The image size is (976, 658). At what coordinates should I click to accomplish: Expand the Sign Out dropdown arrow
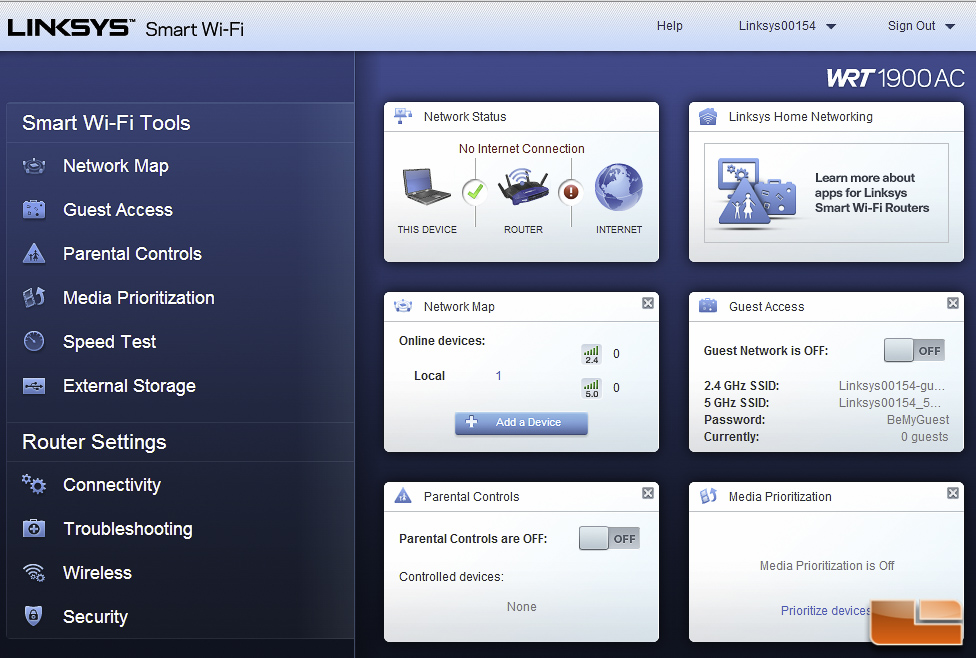tap(950, 27)
